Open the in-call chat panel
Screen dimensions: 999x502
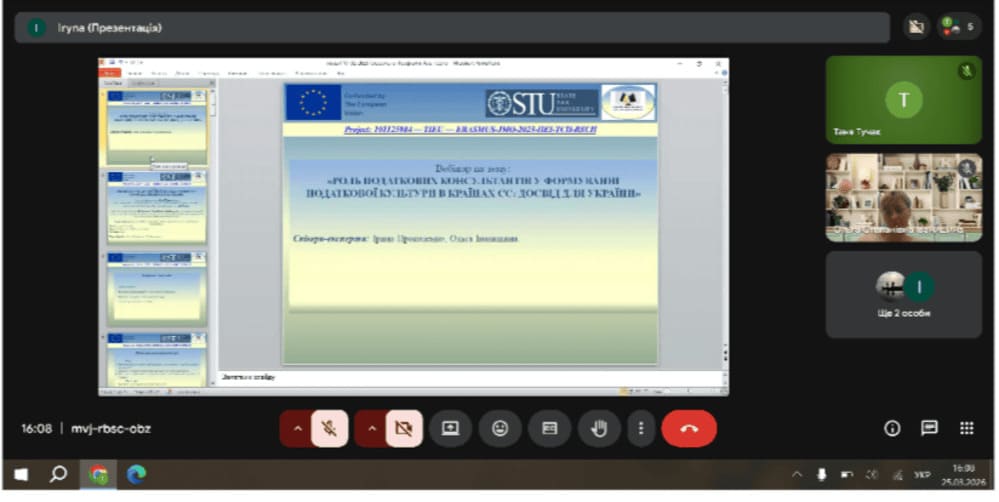coord(930,428)
